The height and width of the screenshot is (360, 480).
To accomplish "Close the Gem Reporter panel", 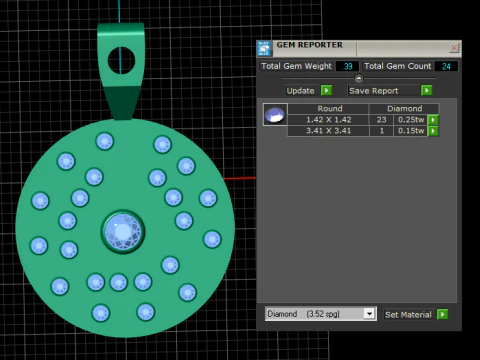I will (454, 48).
